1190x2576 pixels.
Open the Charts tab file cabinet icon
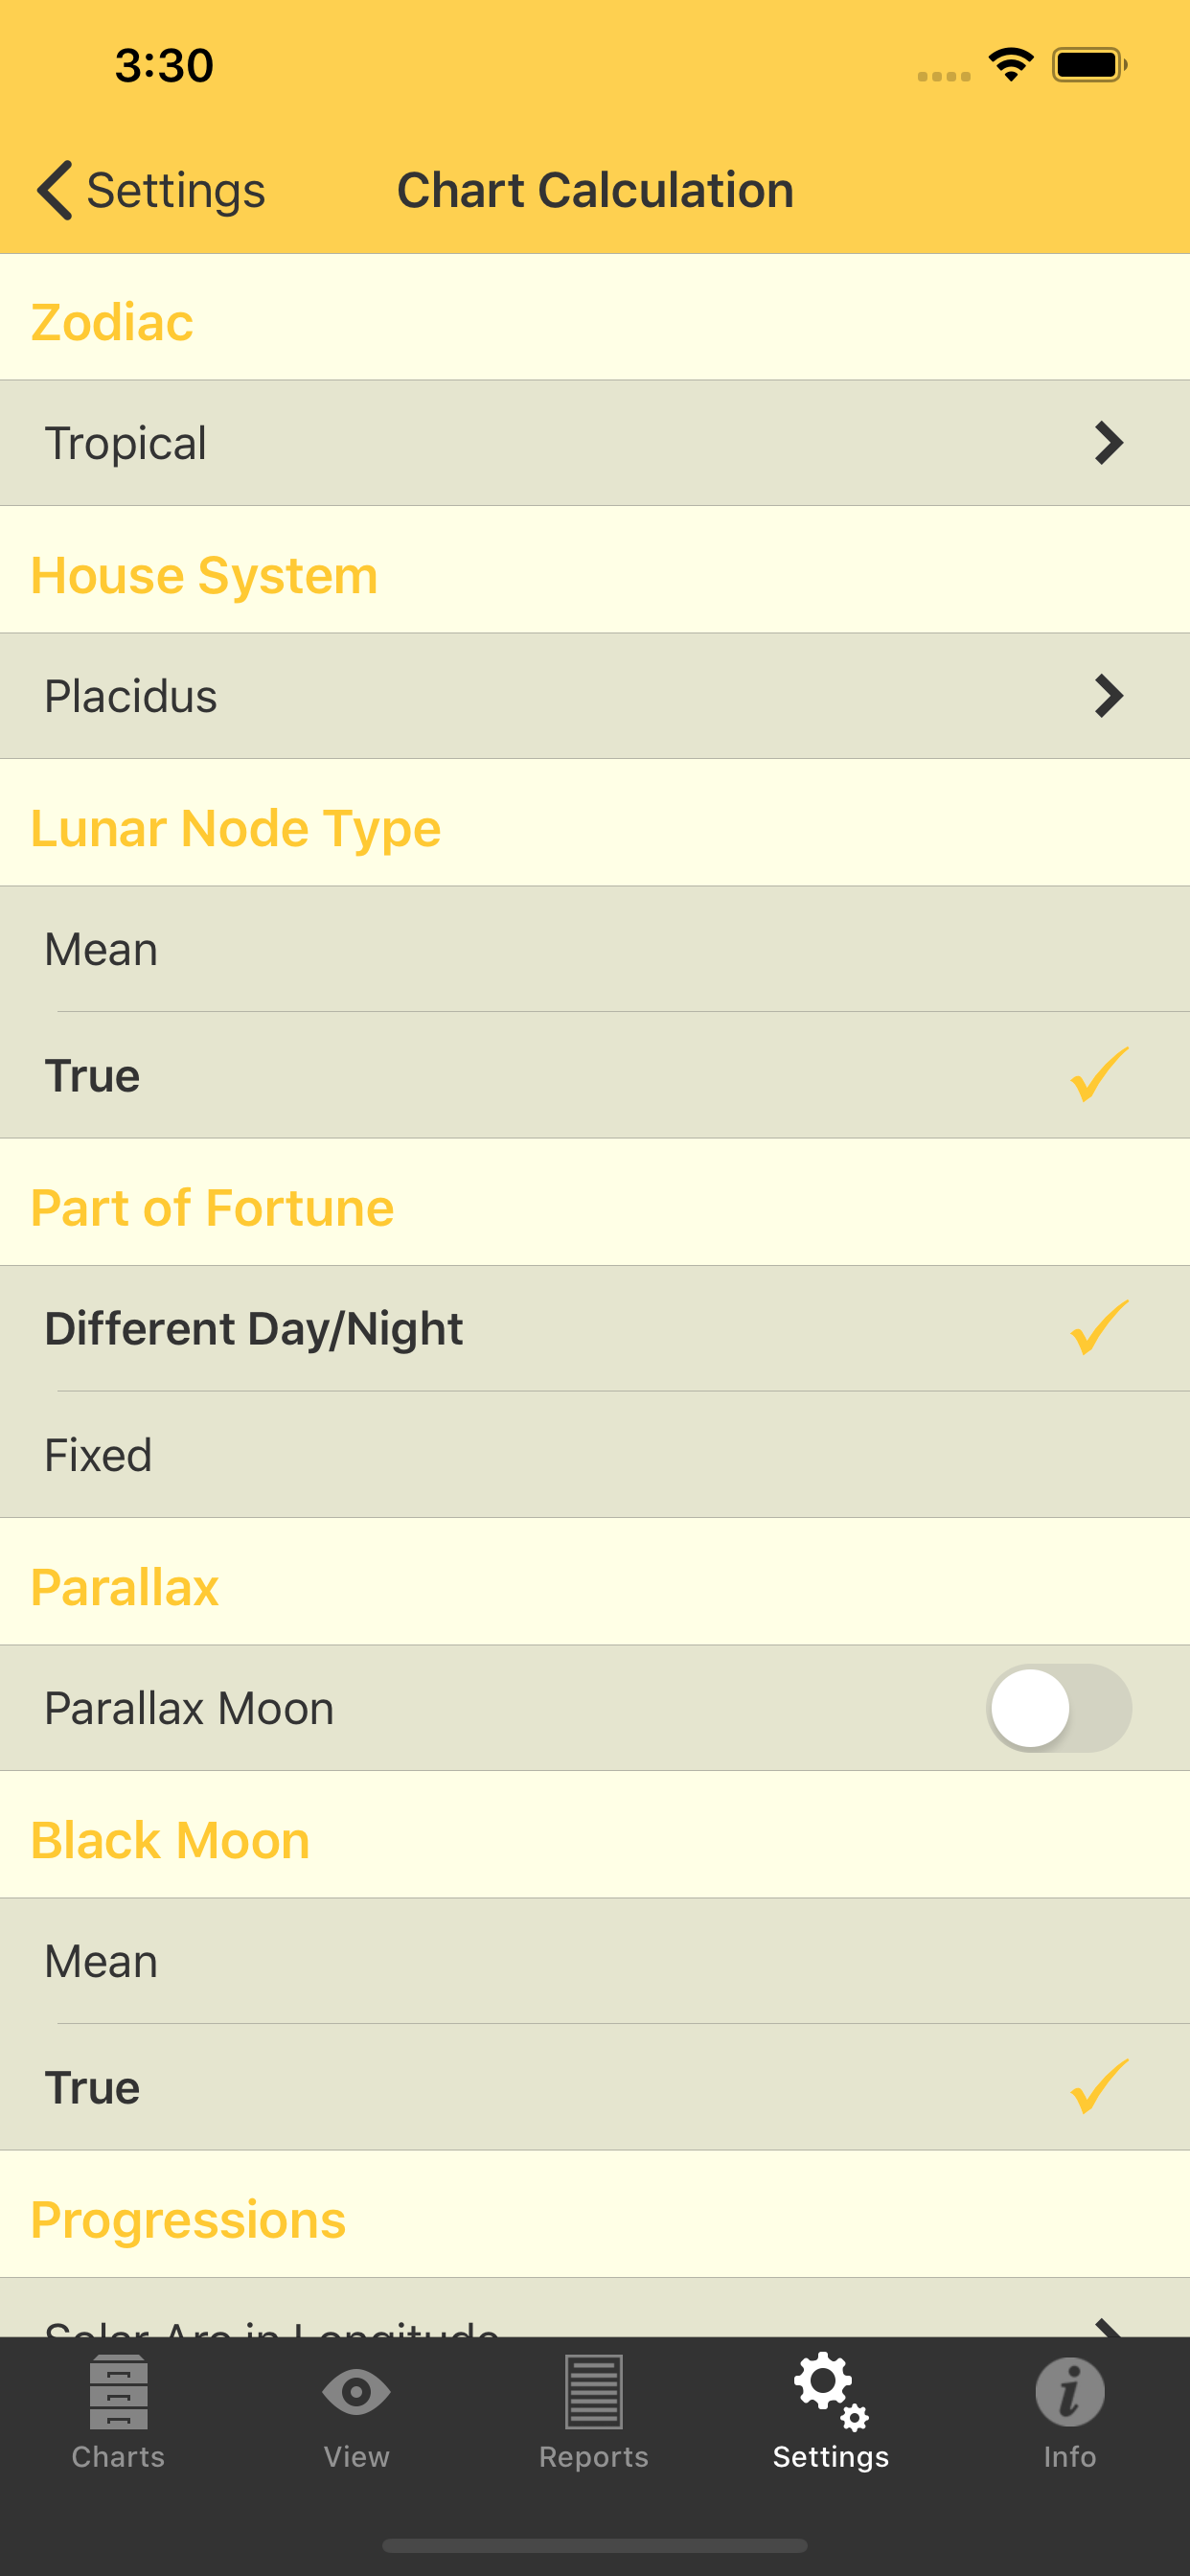click(x=118, y=2392)
